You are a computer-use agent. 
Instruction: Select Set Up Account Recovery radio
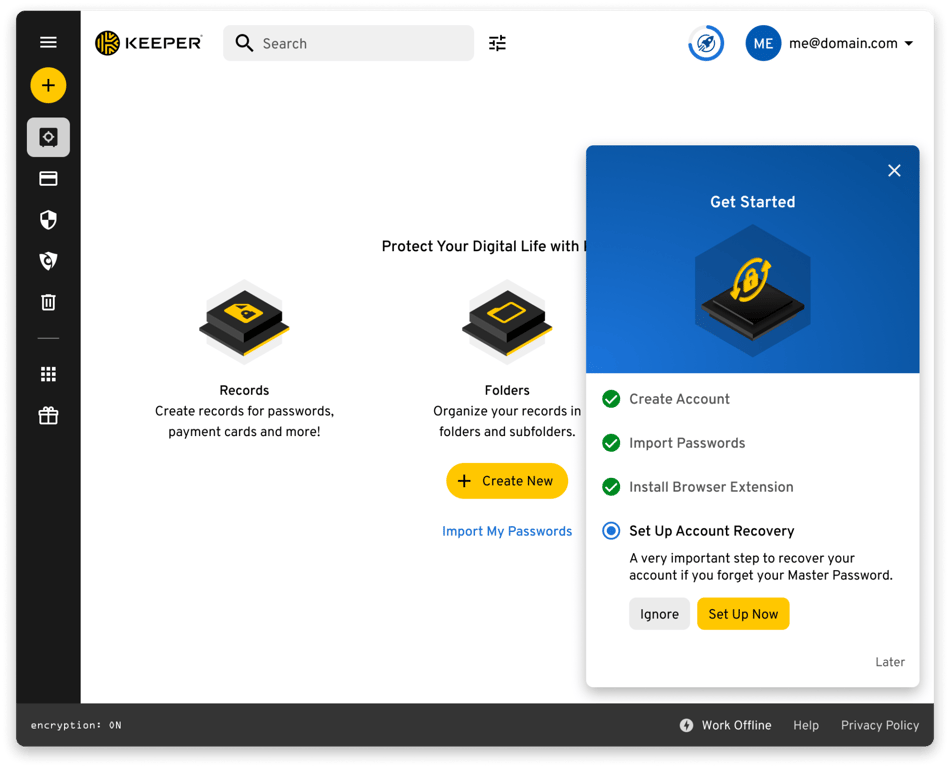click(611, 531)
